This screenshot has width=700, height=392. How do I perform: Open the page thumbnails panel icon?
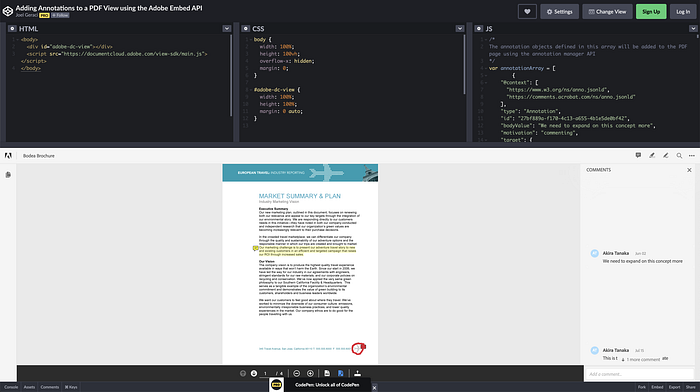[8, 175]
